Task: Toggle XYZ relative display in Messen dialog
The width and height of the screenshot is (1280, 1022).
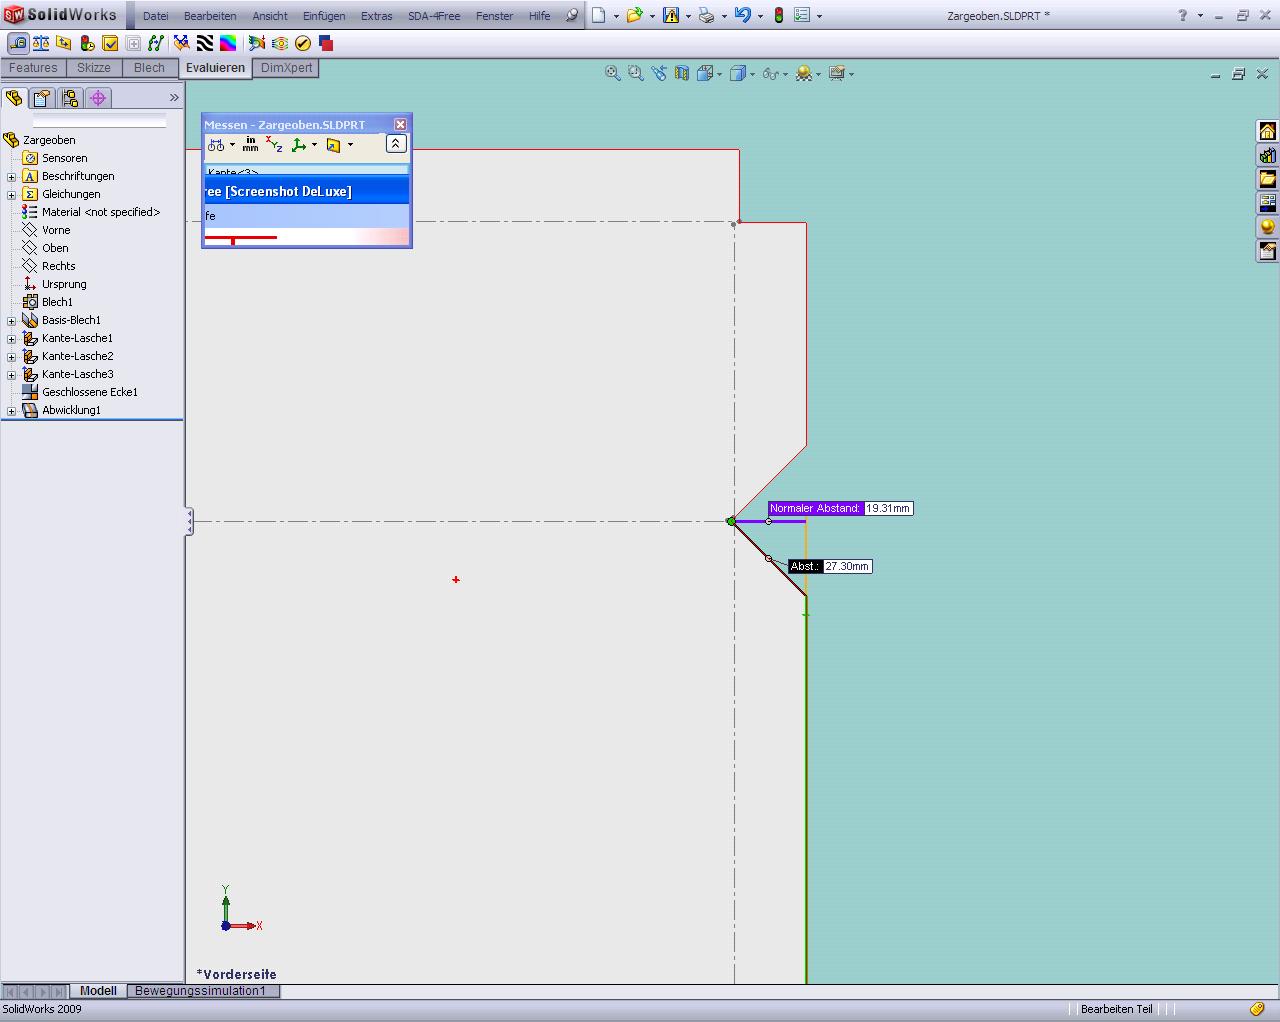Action: pyautogui.click(x=274, y=145)
